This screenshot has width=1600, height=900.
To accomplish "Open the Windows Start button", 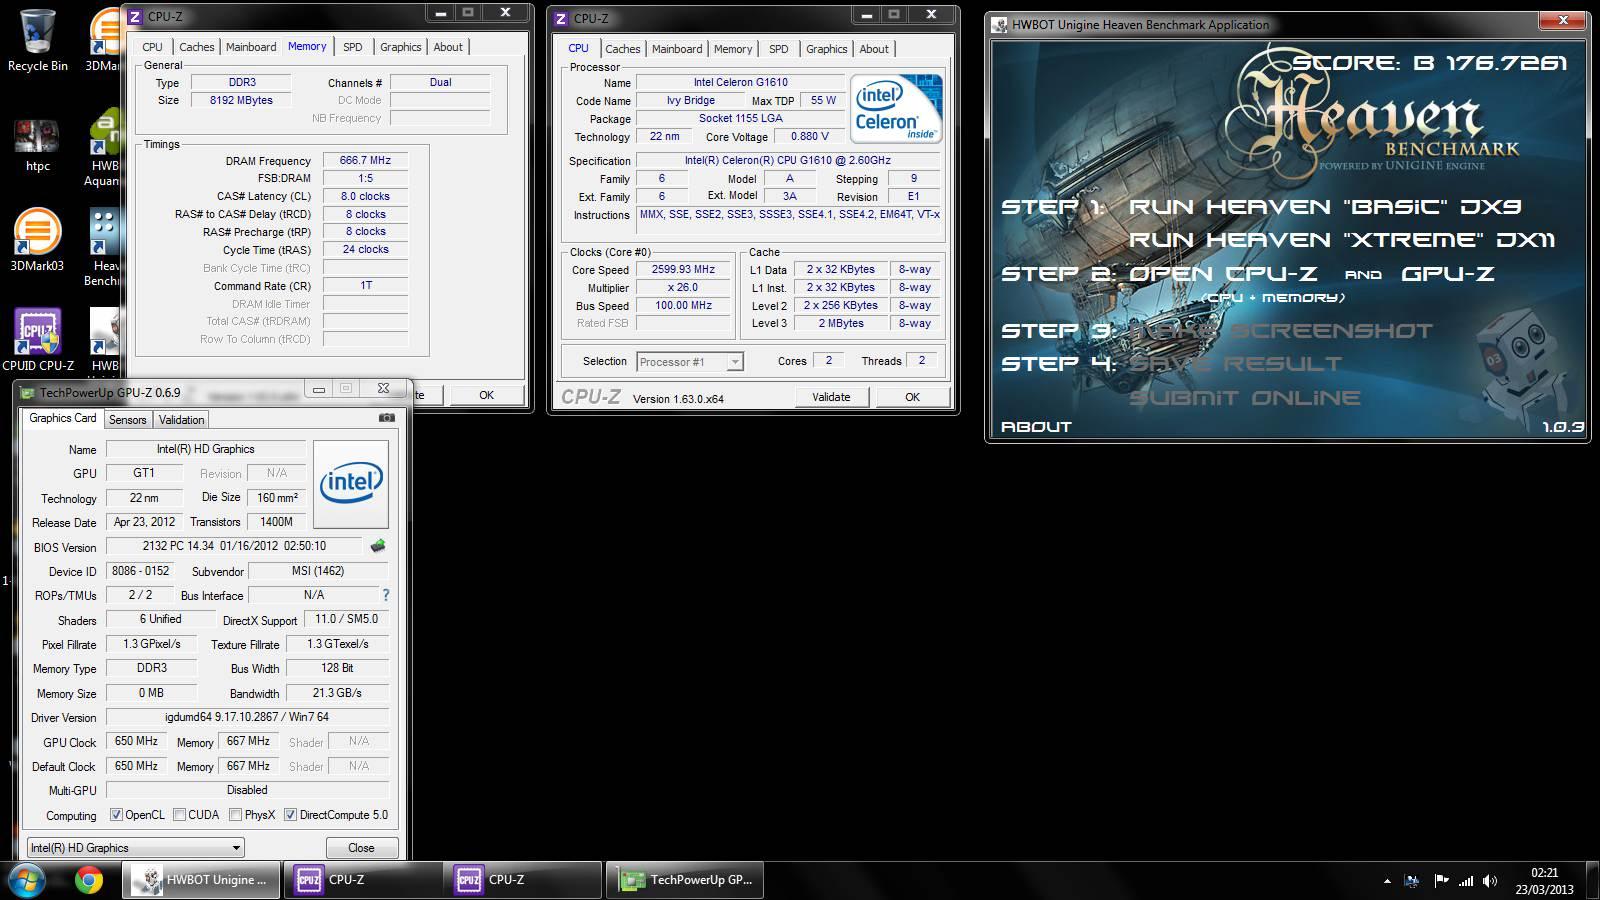I will click(26, 881).
